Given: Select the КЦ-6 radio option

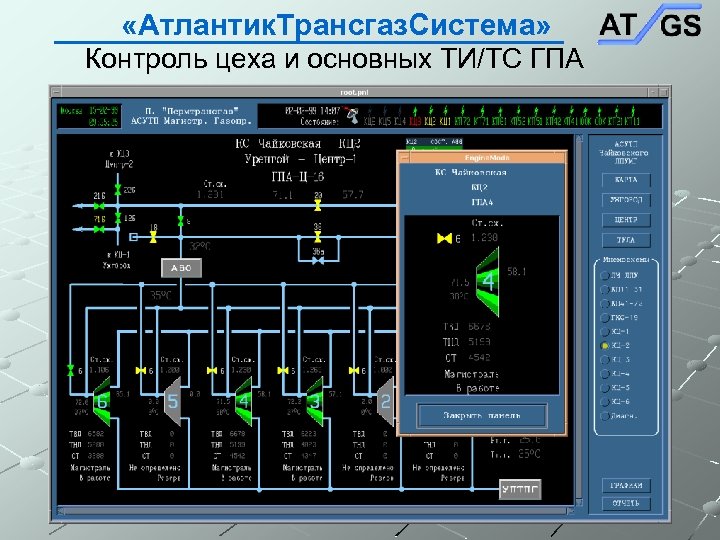Looking at the screenshot, I should [605, 402].
